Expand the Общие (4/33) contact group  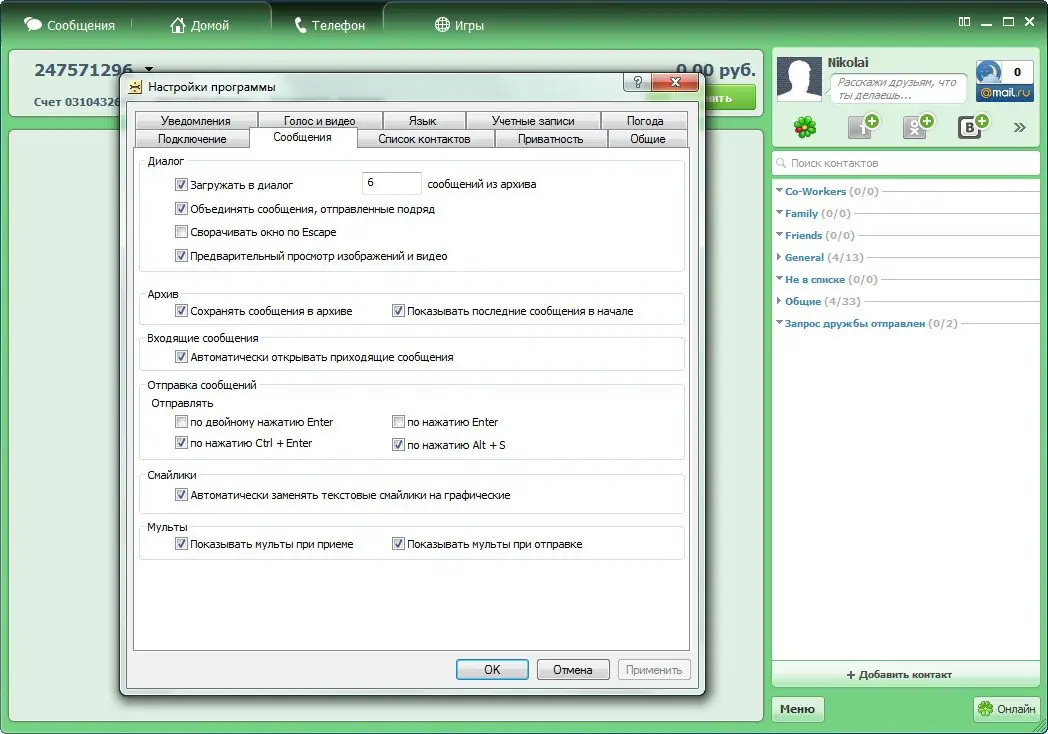[779, 301]
